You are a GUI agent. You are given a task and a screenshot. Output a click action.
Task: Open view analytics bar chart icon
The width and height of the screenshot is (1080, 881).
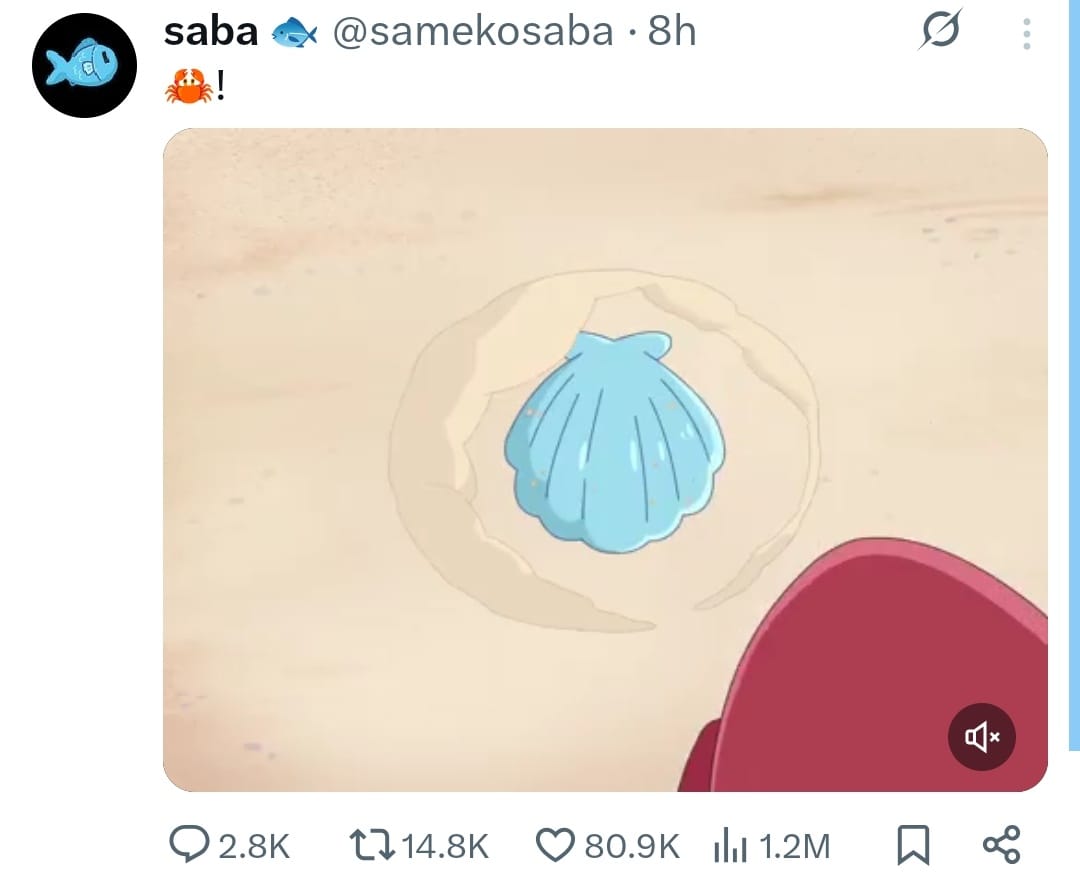[730, 845]
